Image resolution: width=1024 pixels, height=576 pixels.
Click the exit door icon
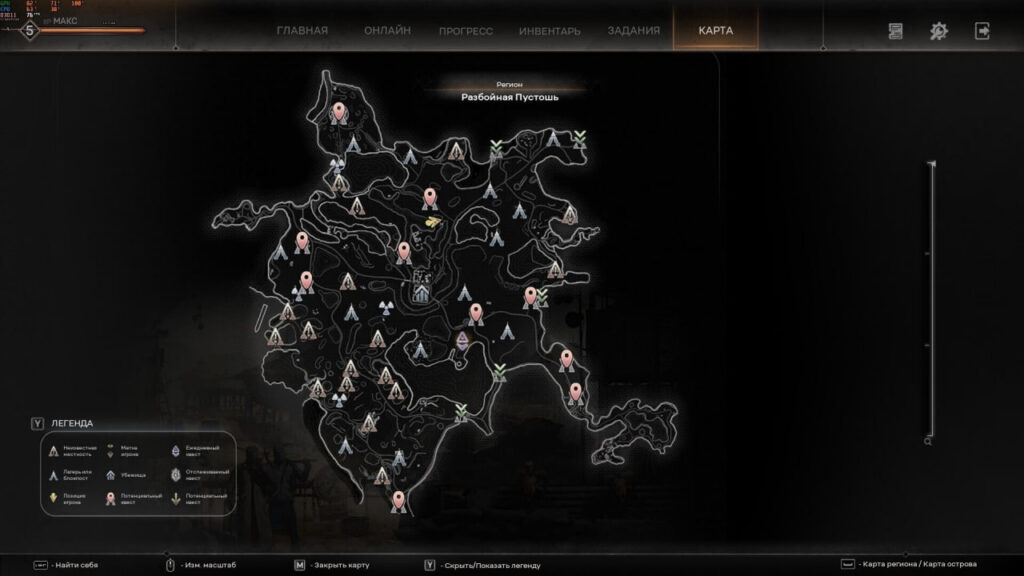(x=982, y=31)
